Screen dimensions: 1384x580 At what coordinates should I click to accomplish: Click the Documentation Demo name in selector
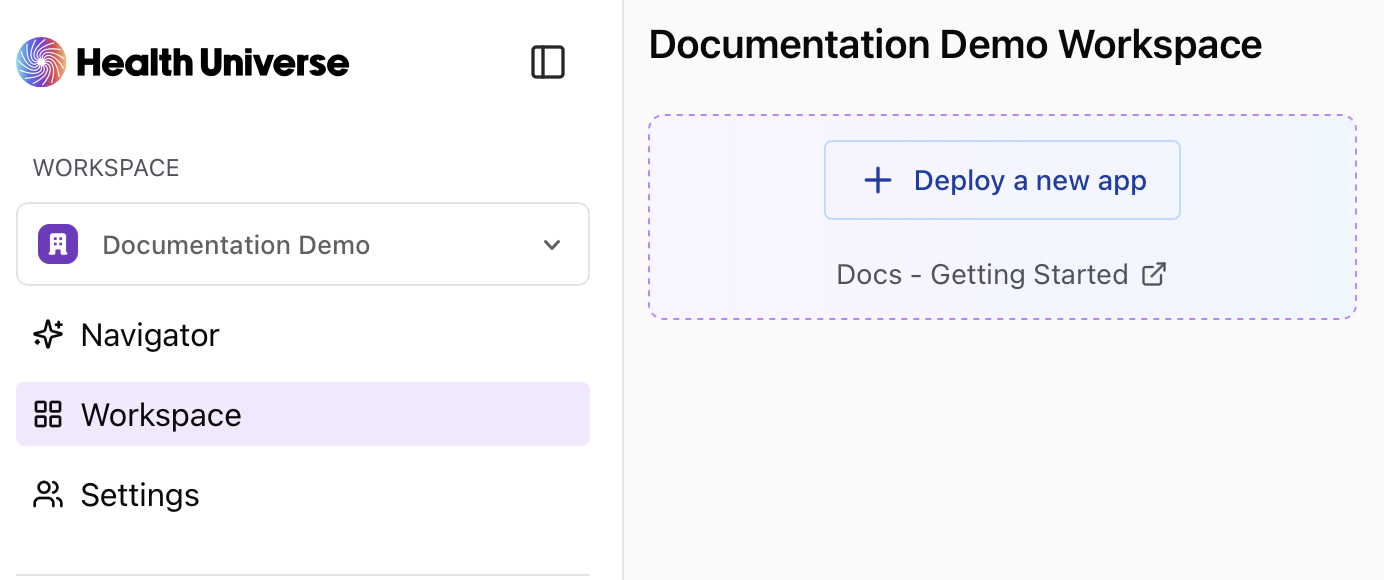[236, 245]
